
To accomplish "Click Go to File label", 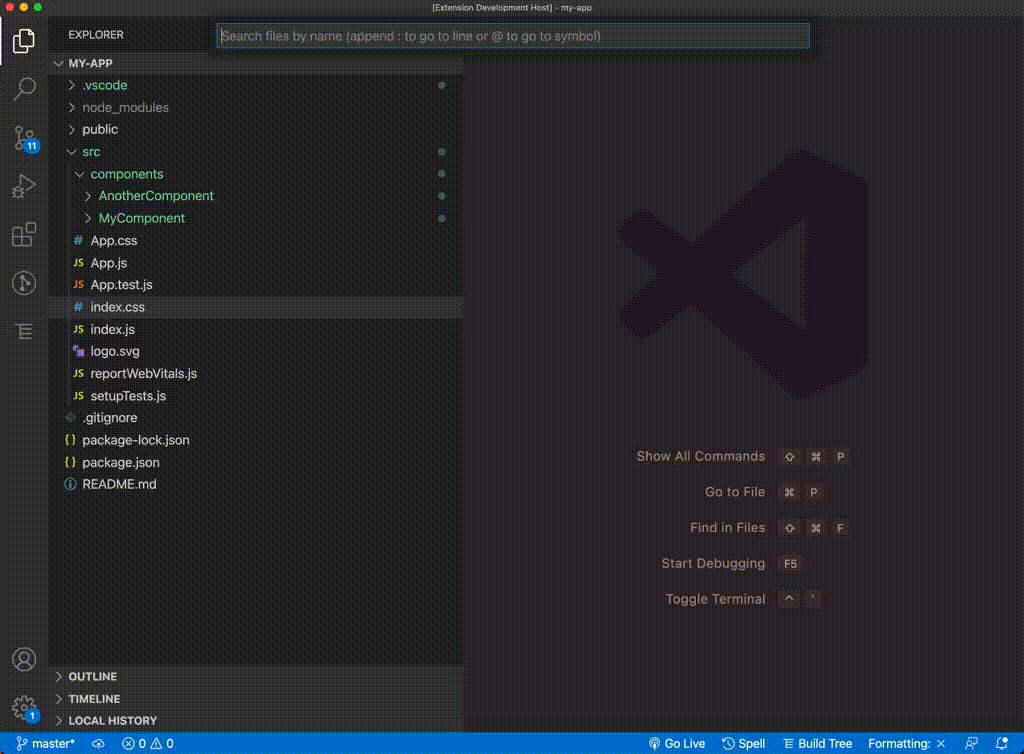I will [x=735, y=492].
